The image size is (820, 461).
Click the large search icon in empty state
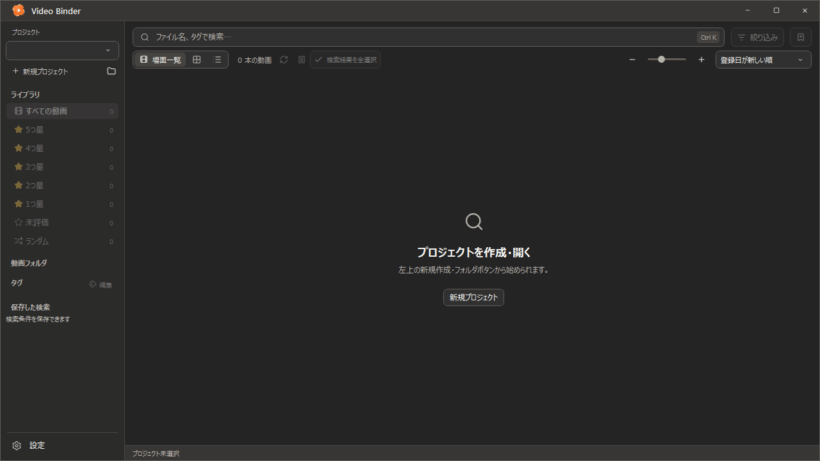tap(474, 222)
